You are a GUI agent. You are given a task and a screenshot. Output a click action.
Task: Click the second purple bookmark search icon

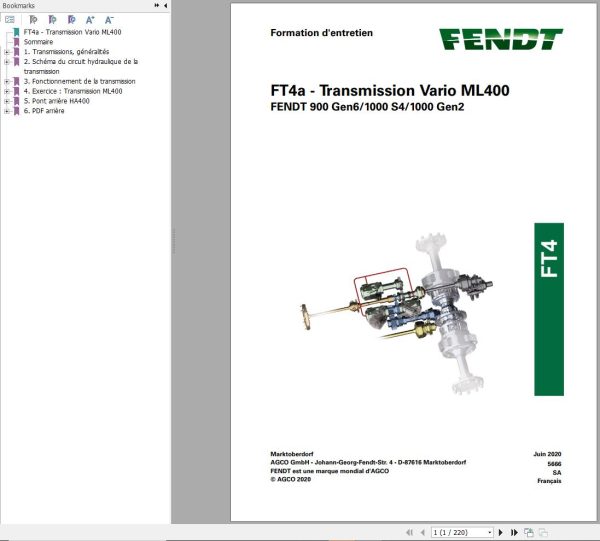tap(52, 20)
